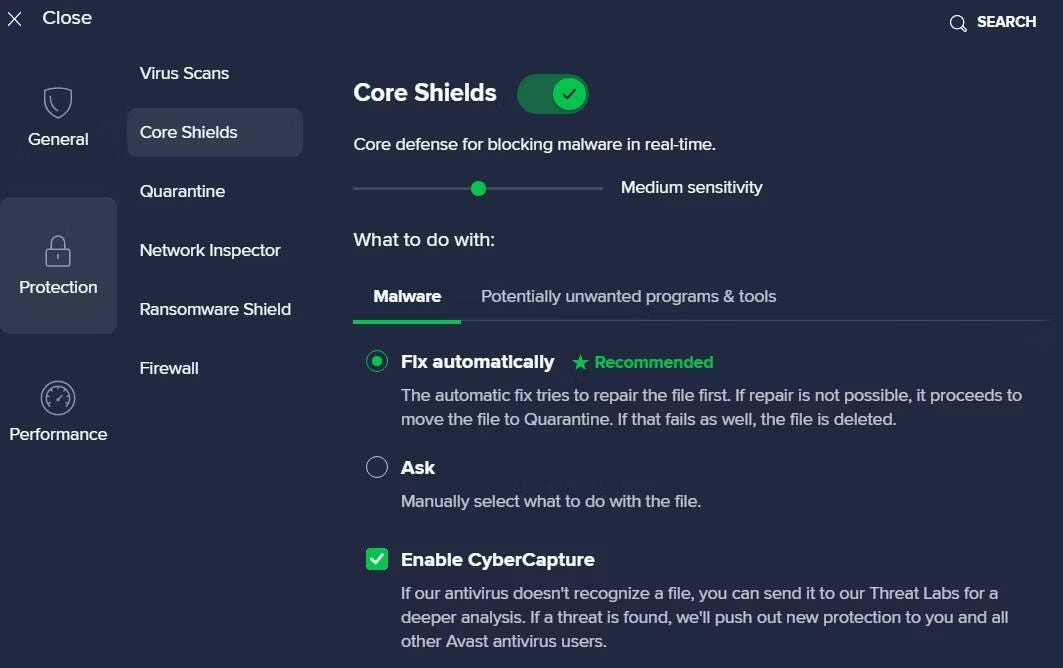Open Network Inspector settings
Viewport: 1063px width, 668px height.
click(x=210, y=250)
